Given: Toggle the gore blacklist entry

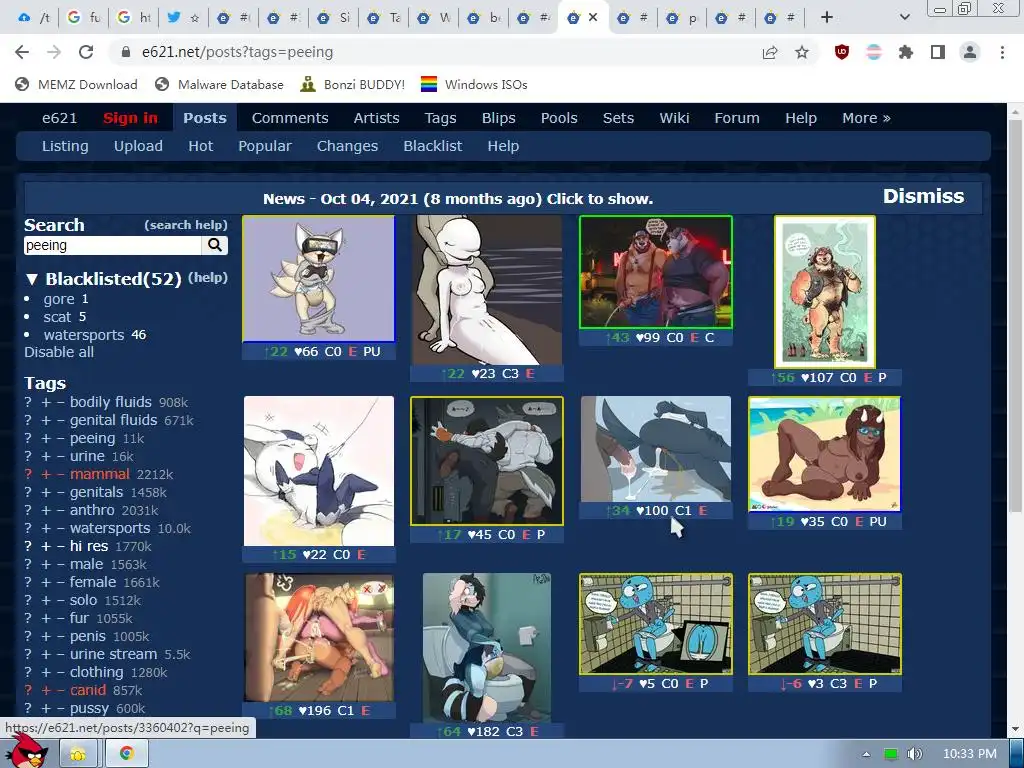Looking at the screenshot, I should tap(59, 299).
